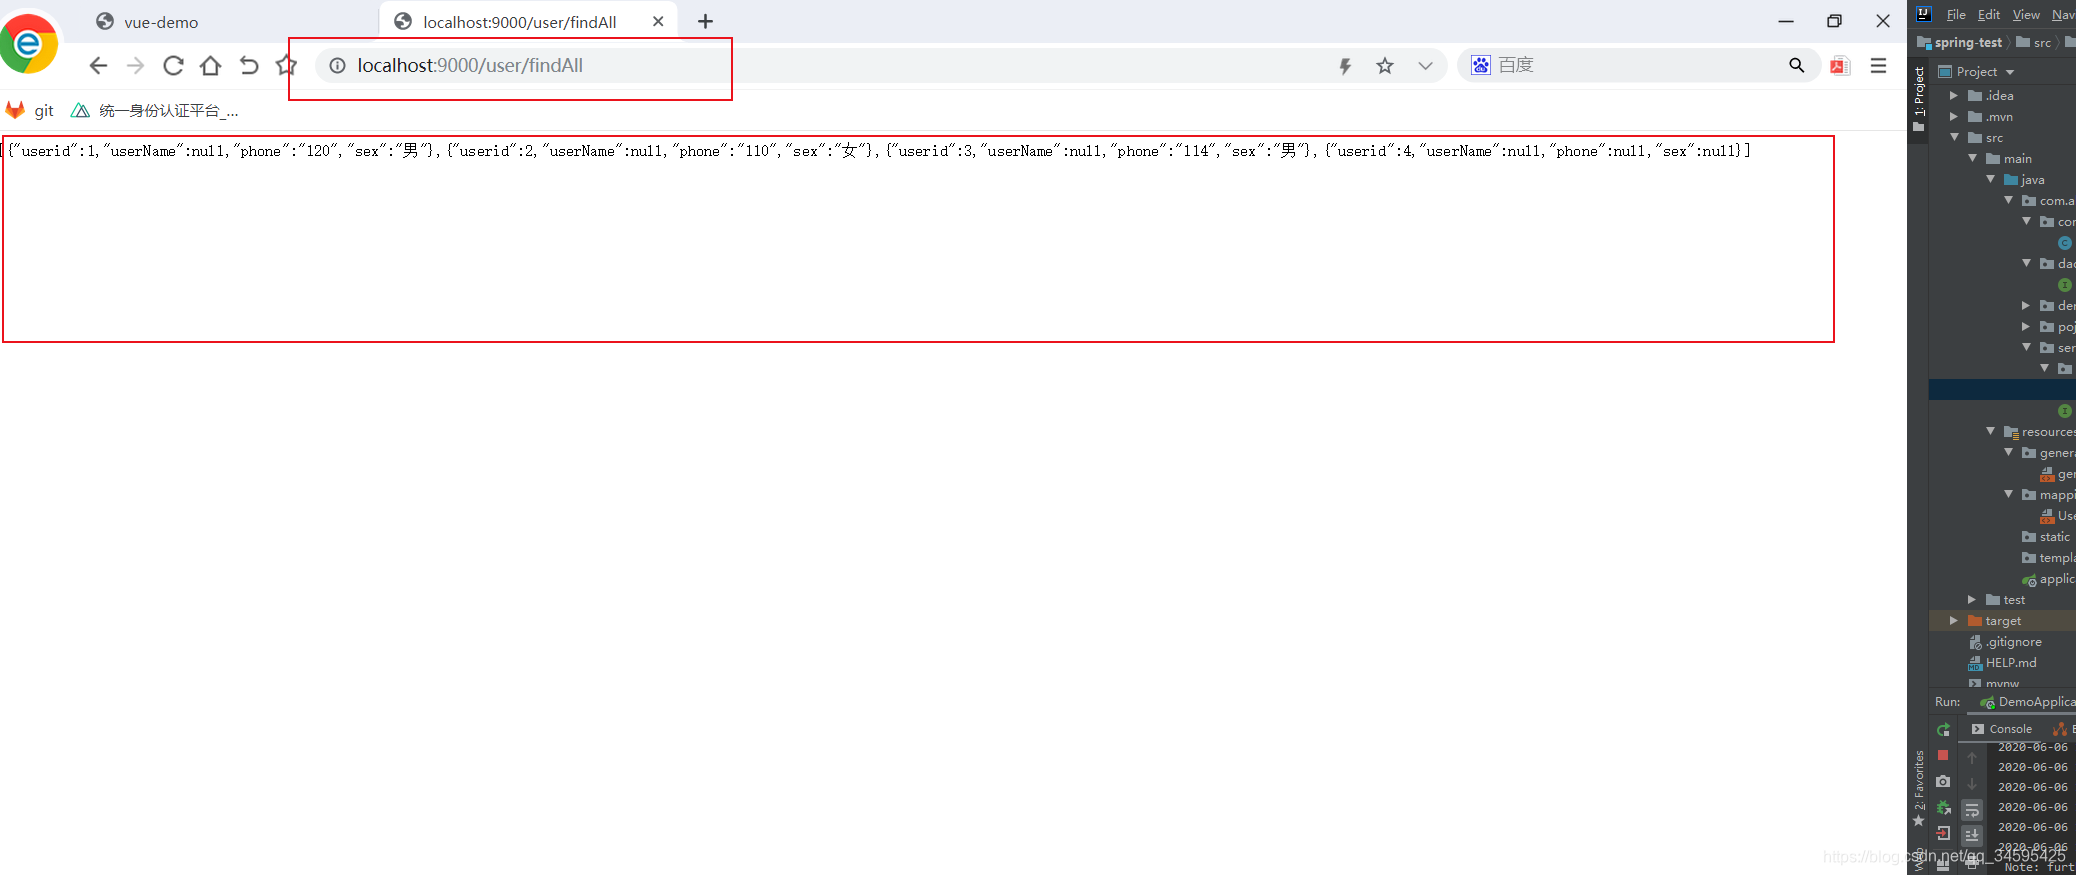
Task: Expand the .mvn folder
Action: click(x=1954, y=117)
